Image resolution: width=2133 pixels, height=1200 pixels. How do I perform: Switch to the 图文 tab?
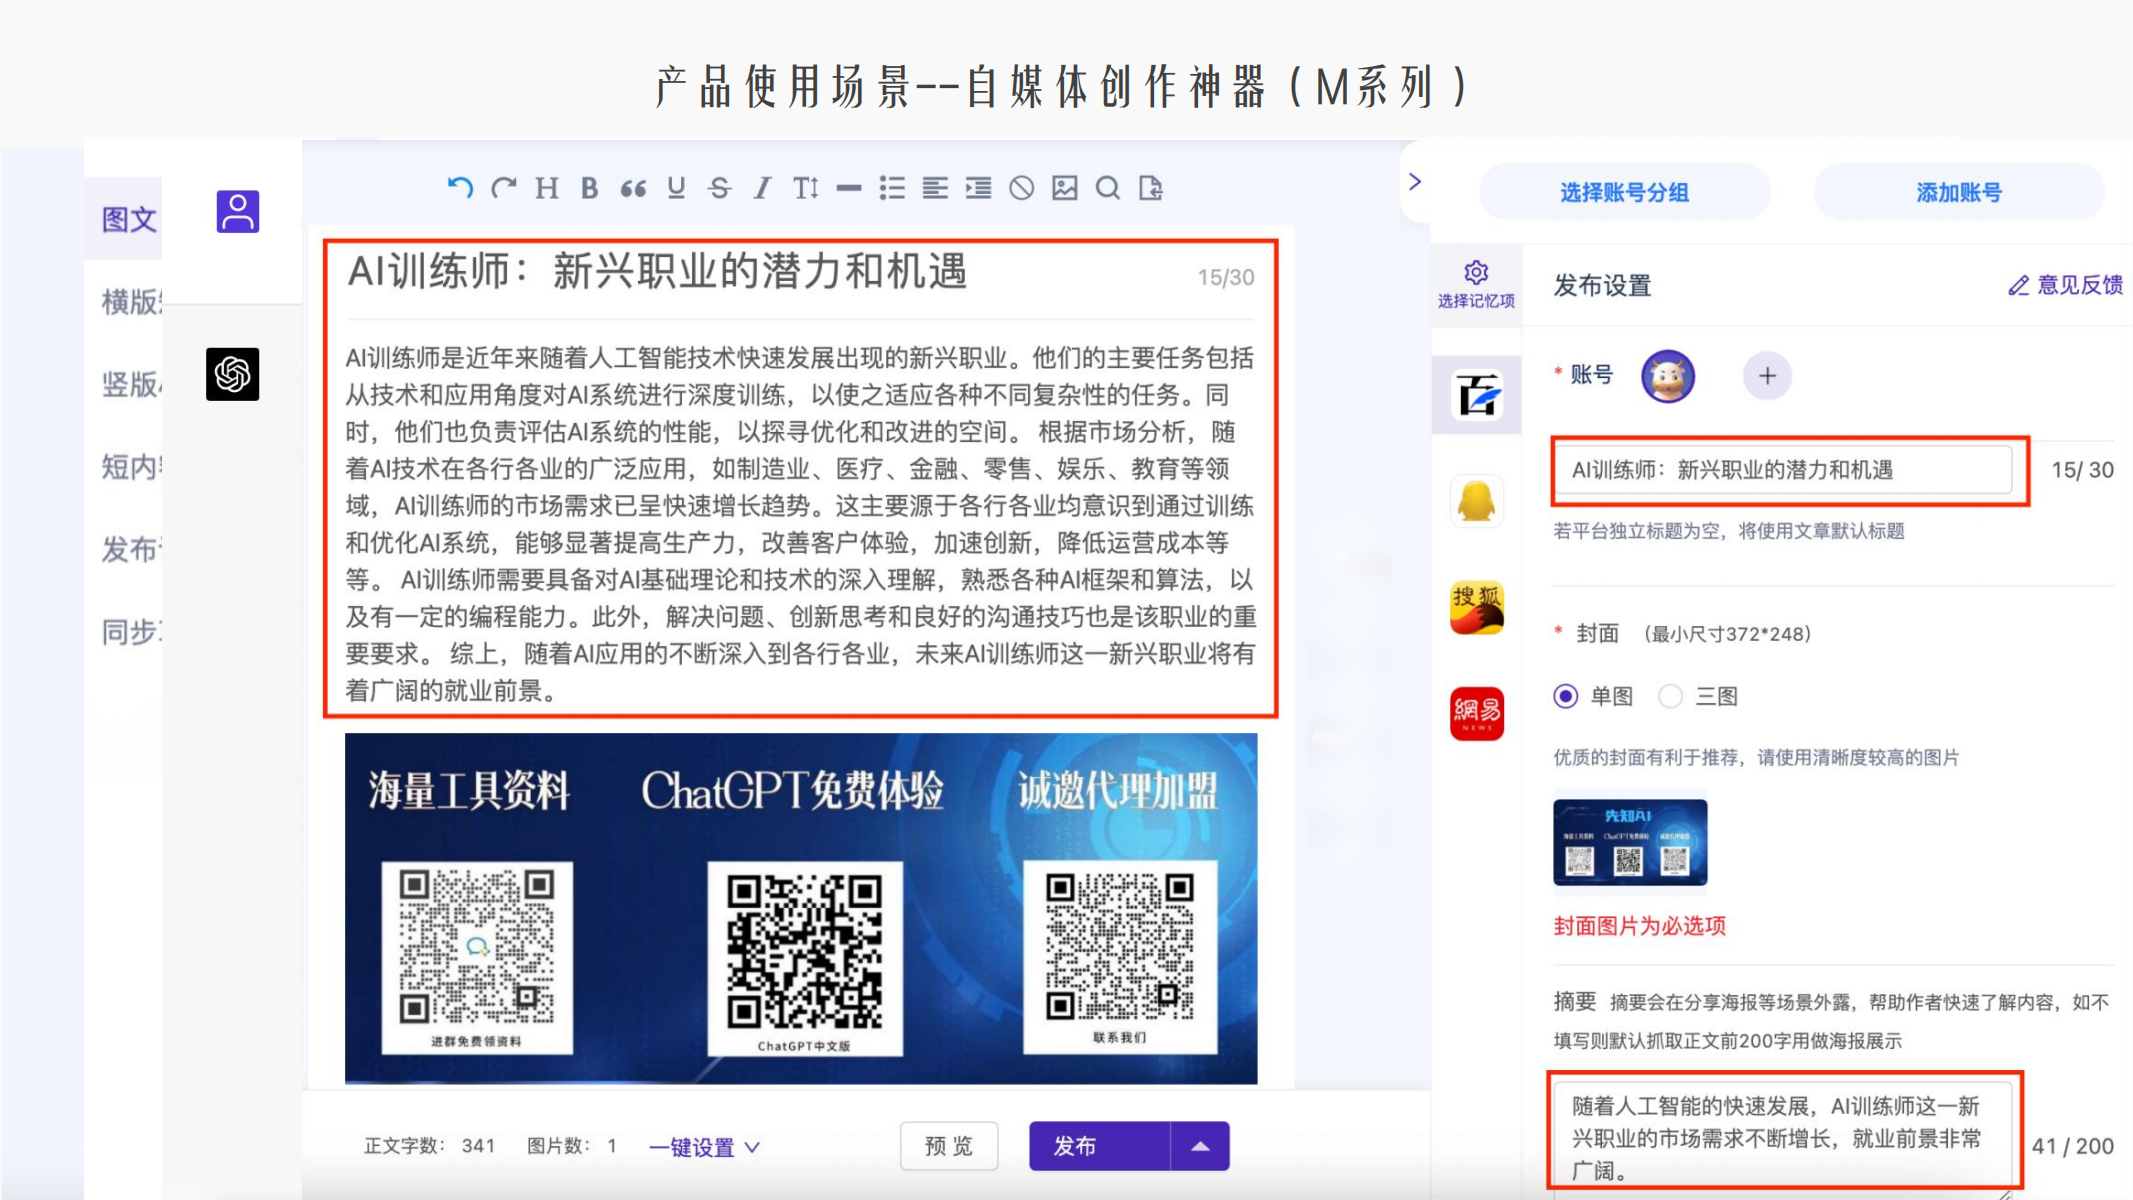click(x=129, y=219)
